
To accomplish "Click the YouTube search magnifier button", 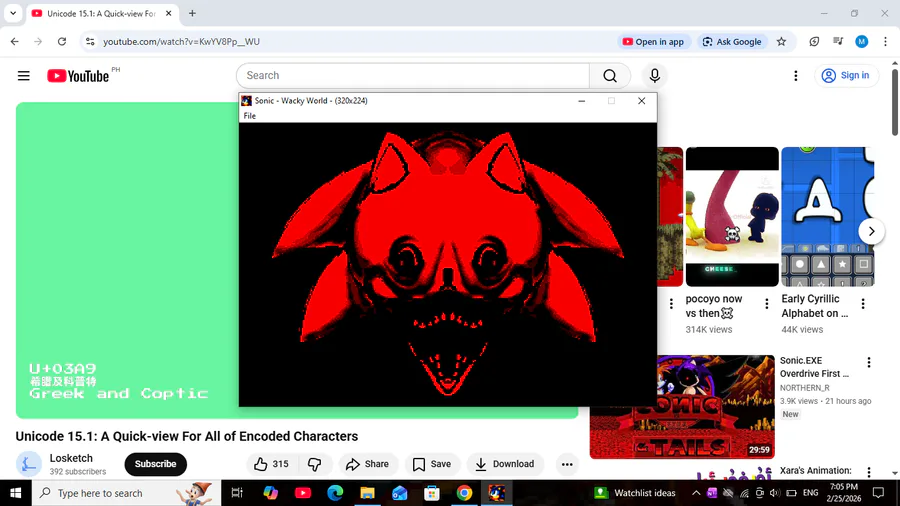I will (x=610, y=76).
